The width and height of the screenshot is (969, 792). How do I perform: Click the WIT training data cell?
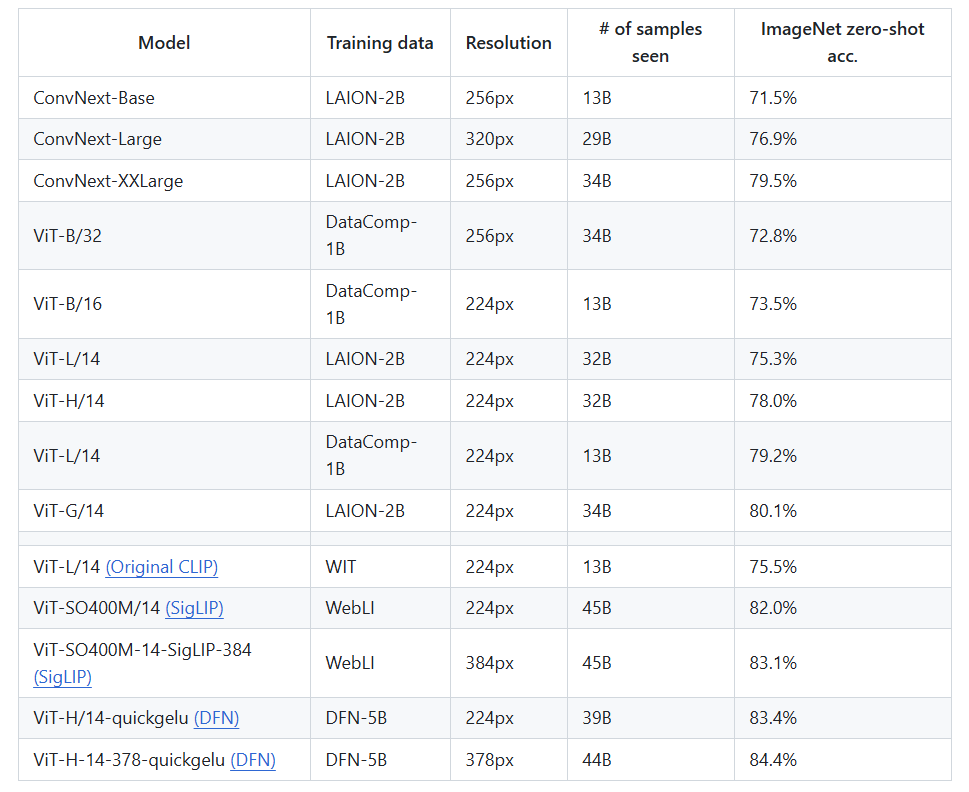[x=380, y=567]
